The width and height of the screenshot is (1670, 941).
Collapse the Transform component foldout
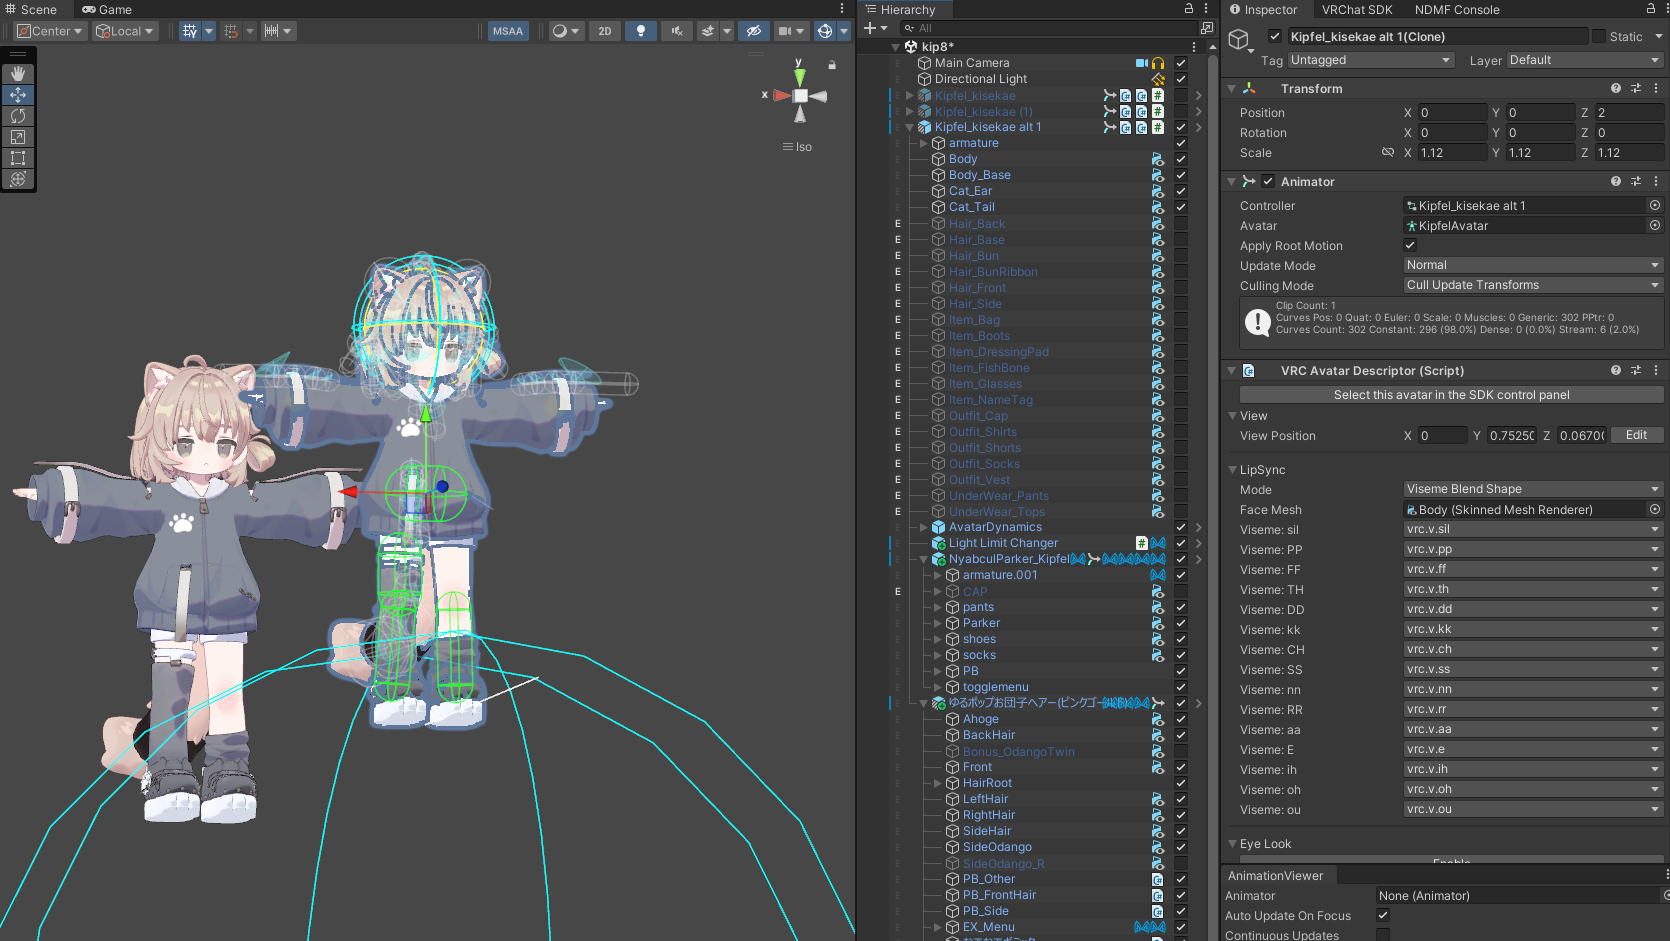coord(1232,88)
